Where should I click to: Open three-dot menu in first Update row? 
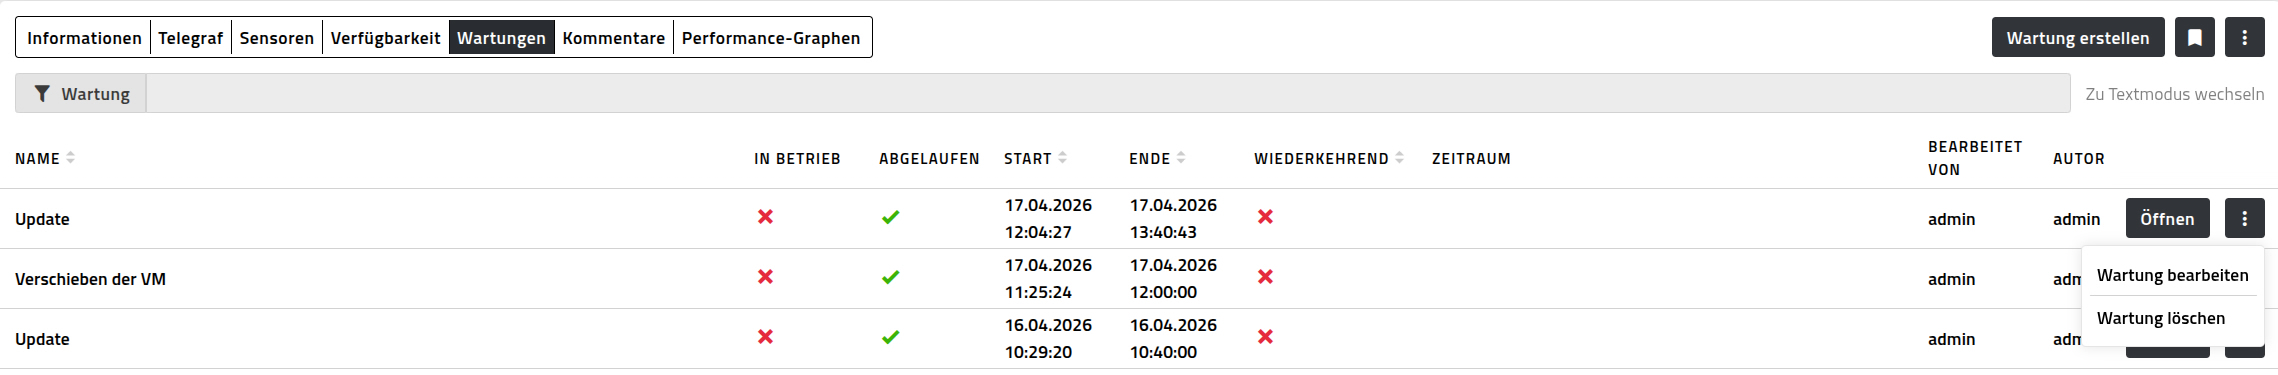(x=2245, y=218)
